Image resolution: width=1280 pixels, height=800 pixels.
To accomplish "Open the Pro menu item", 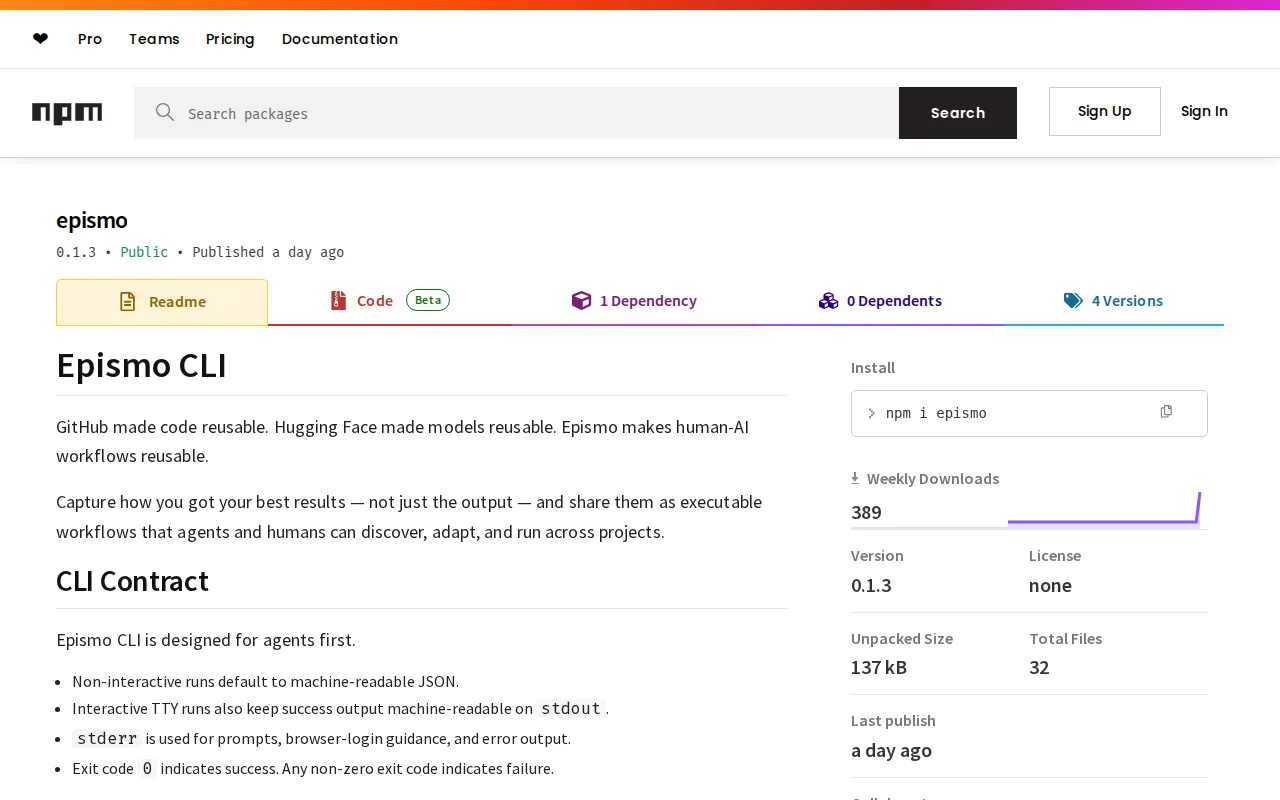I will click(90, 39).
